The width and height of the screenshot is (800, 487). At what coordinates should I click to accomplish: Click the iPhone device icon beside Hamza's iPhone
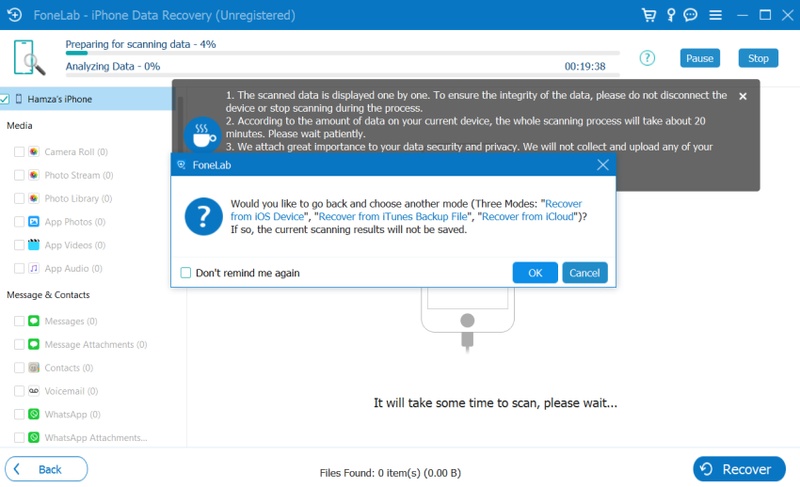[19, 99]
